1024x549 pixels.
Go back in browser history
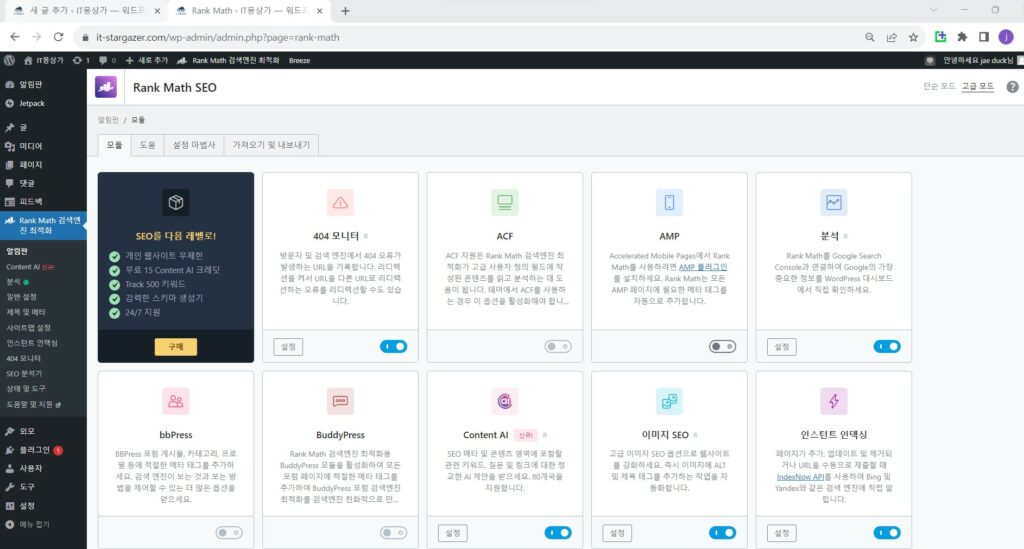tap(14, 37)
